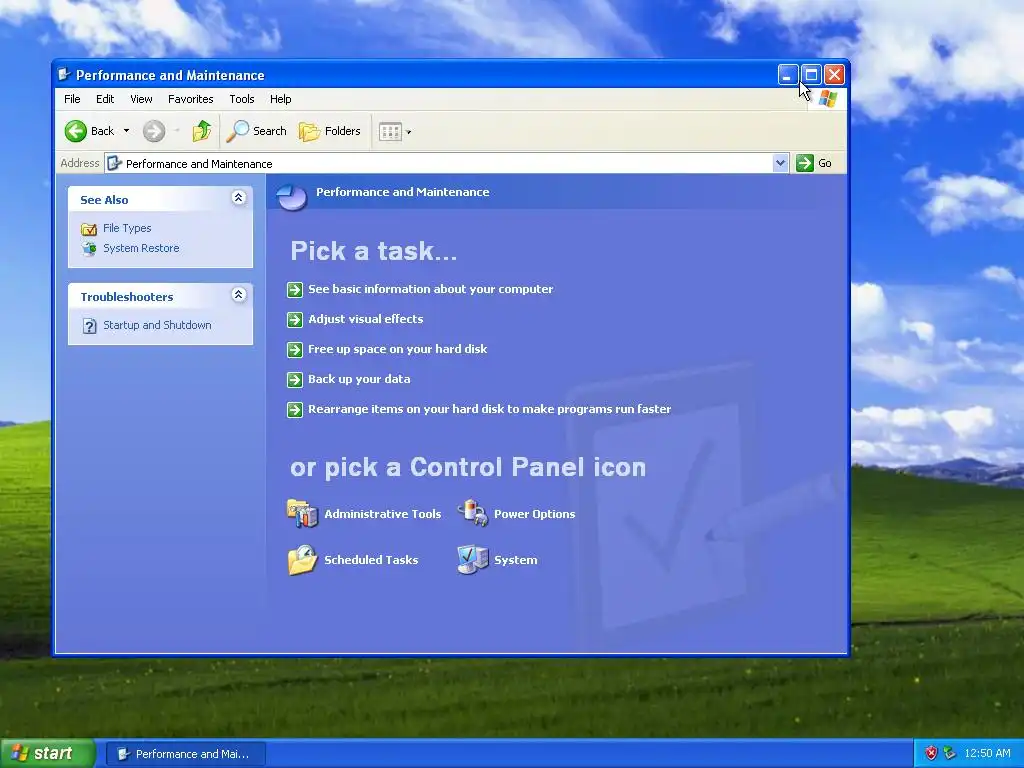The image size is (1024, 768).
Task: Click the Scheduled Tasks label
Action: point(371,560)
